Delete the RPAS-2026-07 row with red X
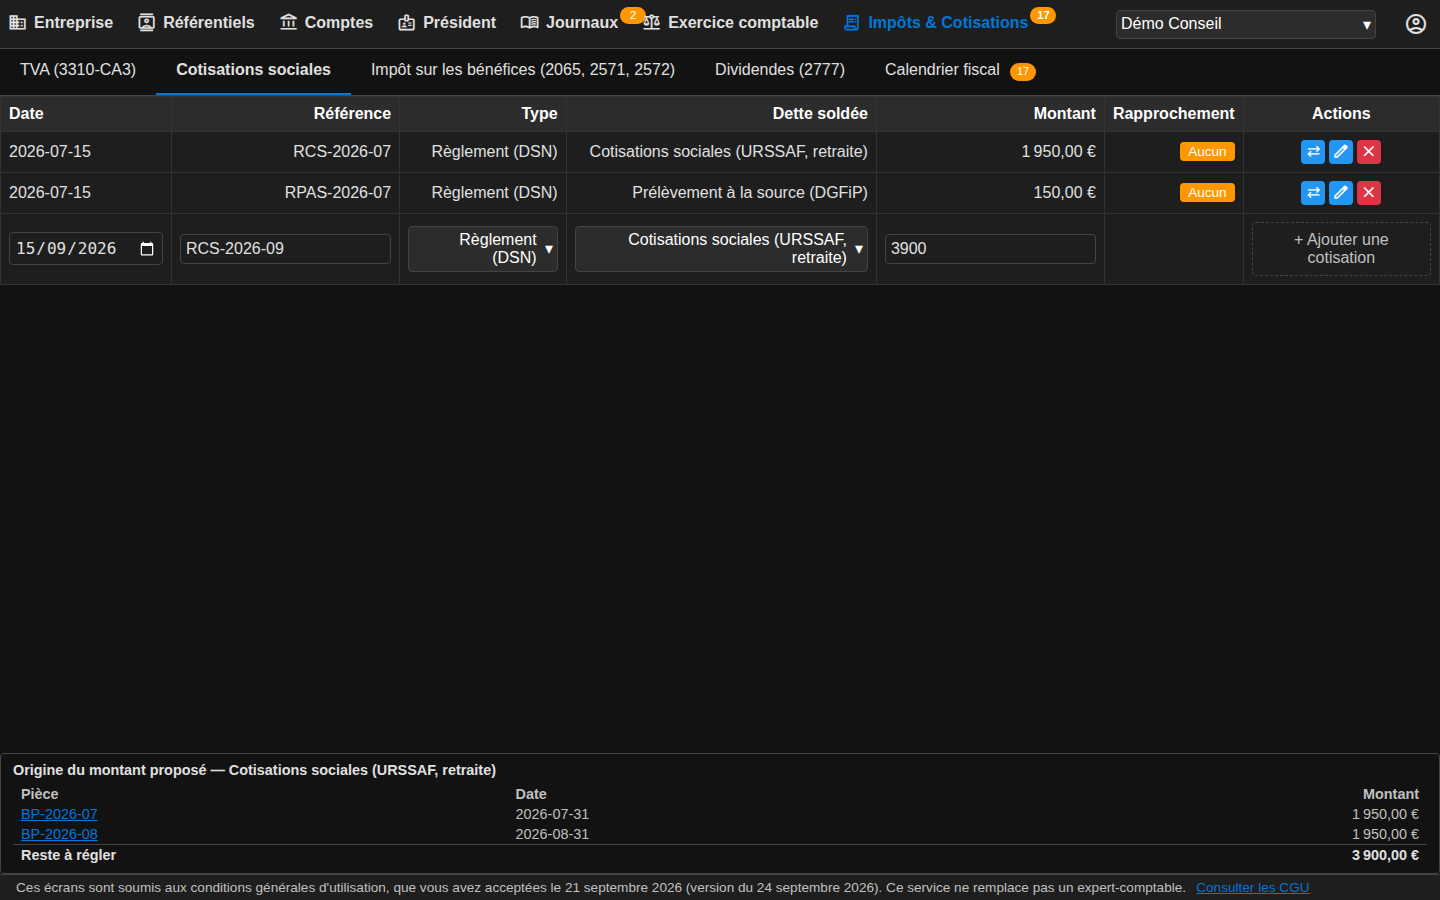This screenshot has height=900, width=1440. pos(1369,193)
